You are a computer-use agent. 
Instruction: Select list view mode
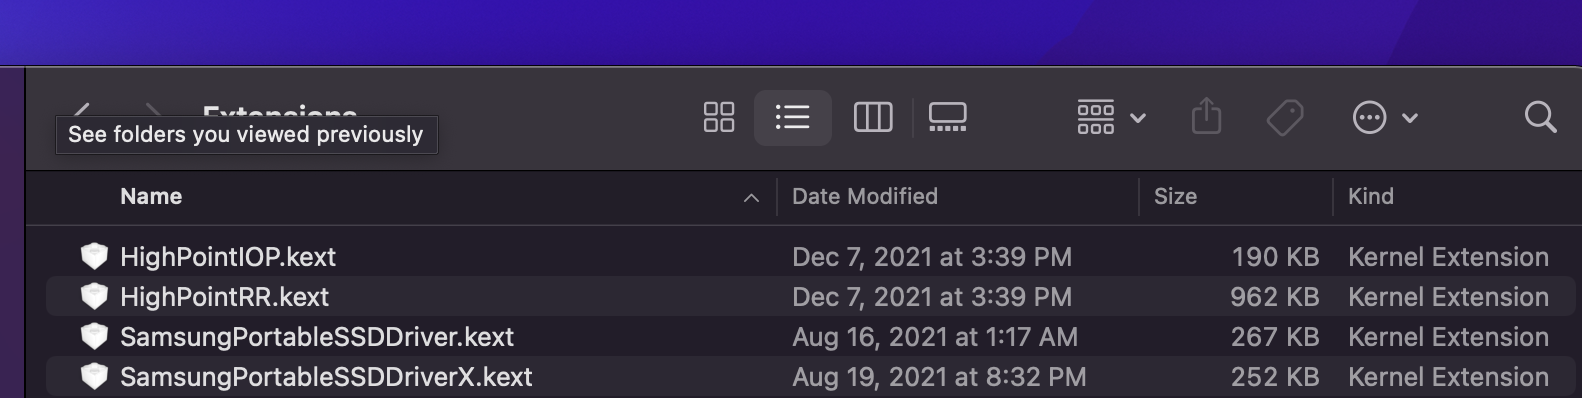point(792,117)
